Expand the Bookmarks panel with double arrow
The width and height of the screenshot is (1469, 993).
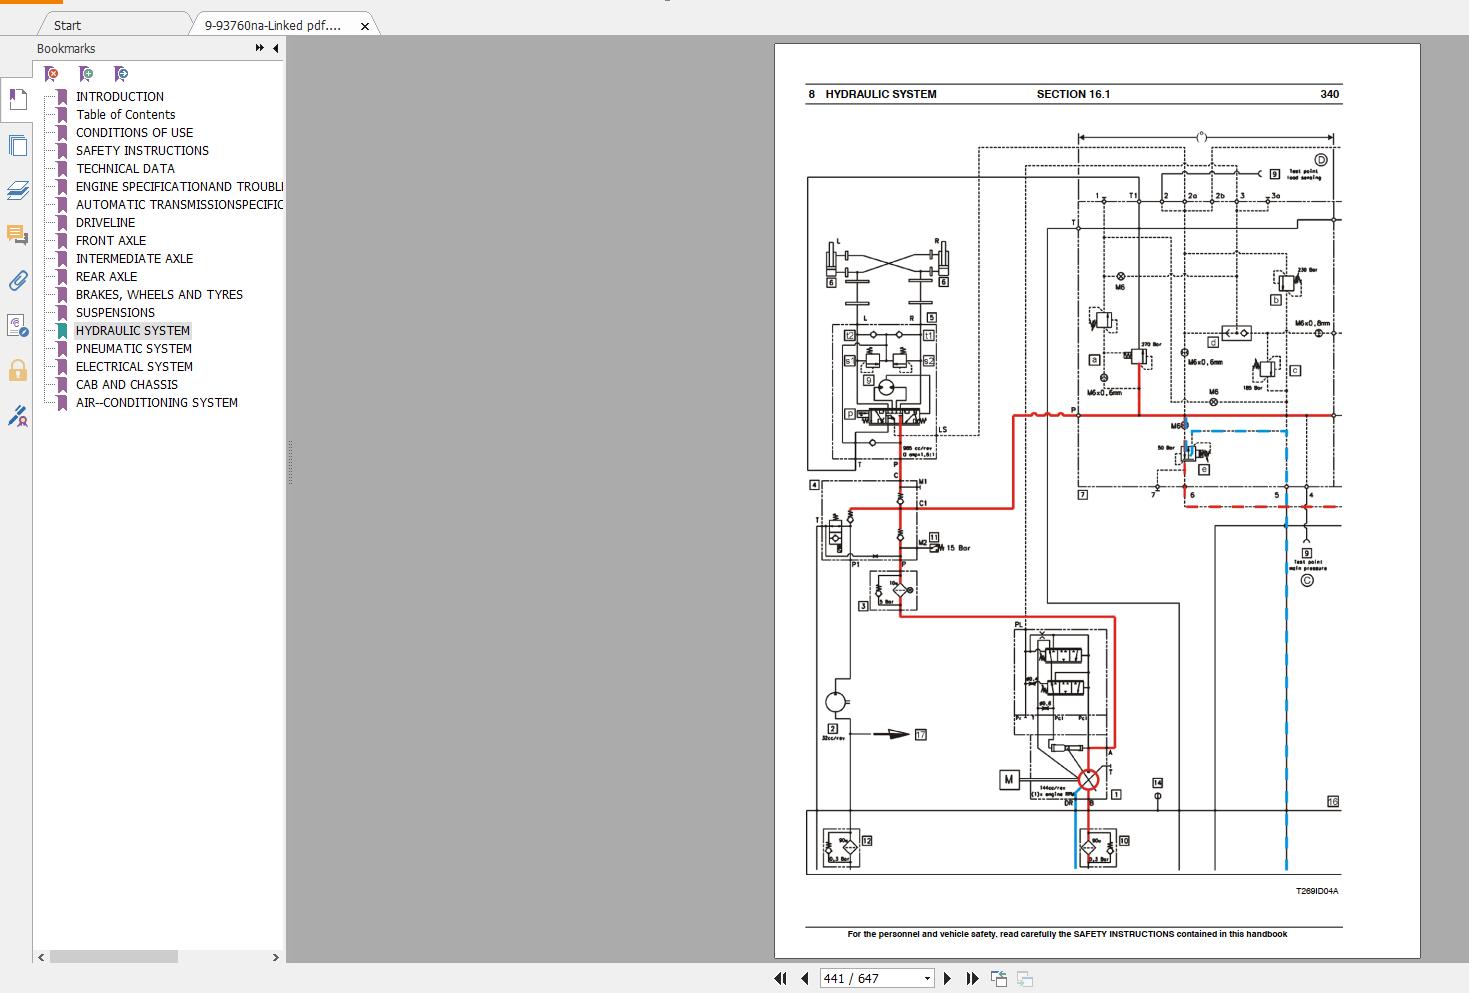[x=260, y=48]
